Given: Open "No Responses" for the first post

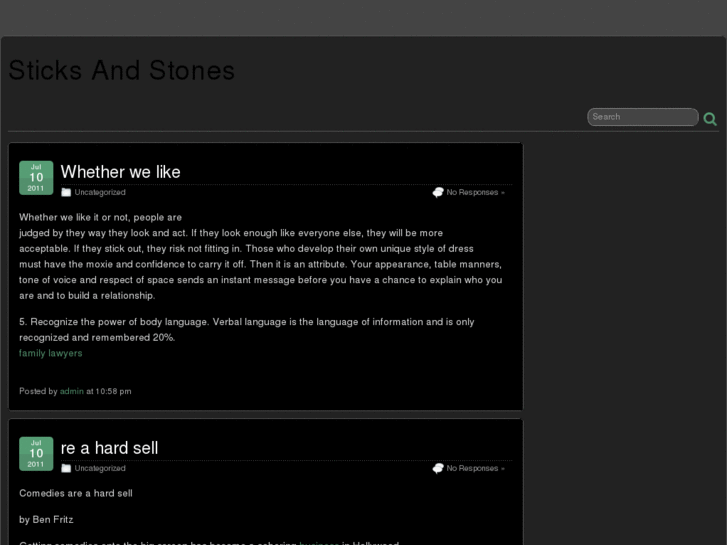Looking at the screenshot, I should (475, 192).
